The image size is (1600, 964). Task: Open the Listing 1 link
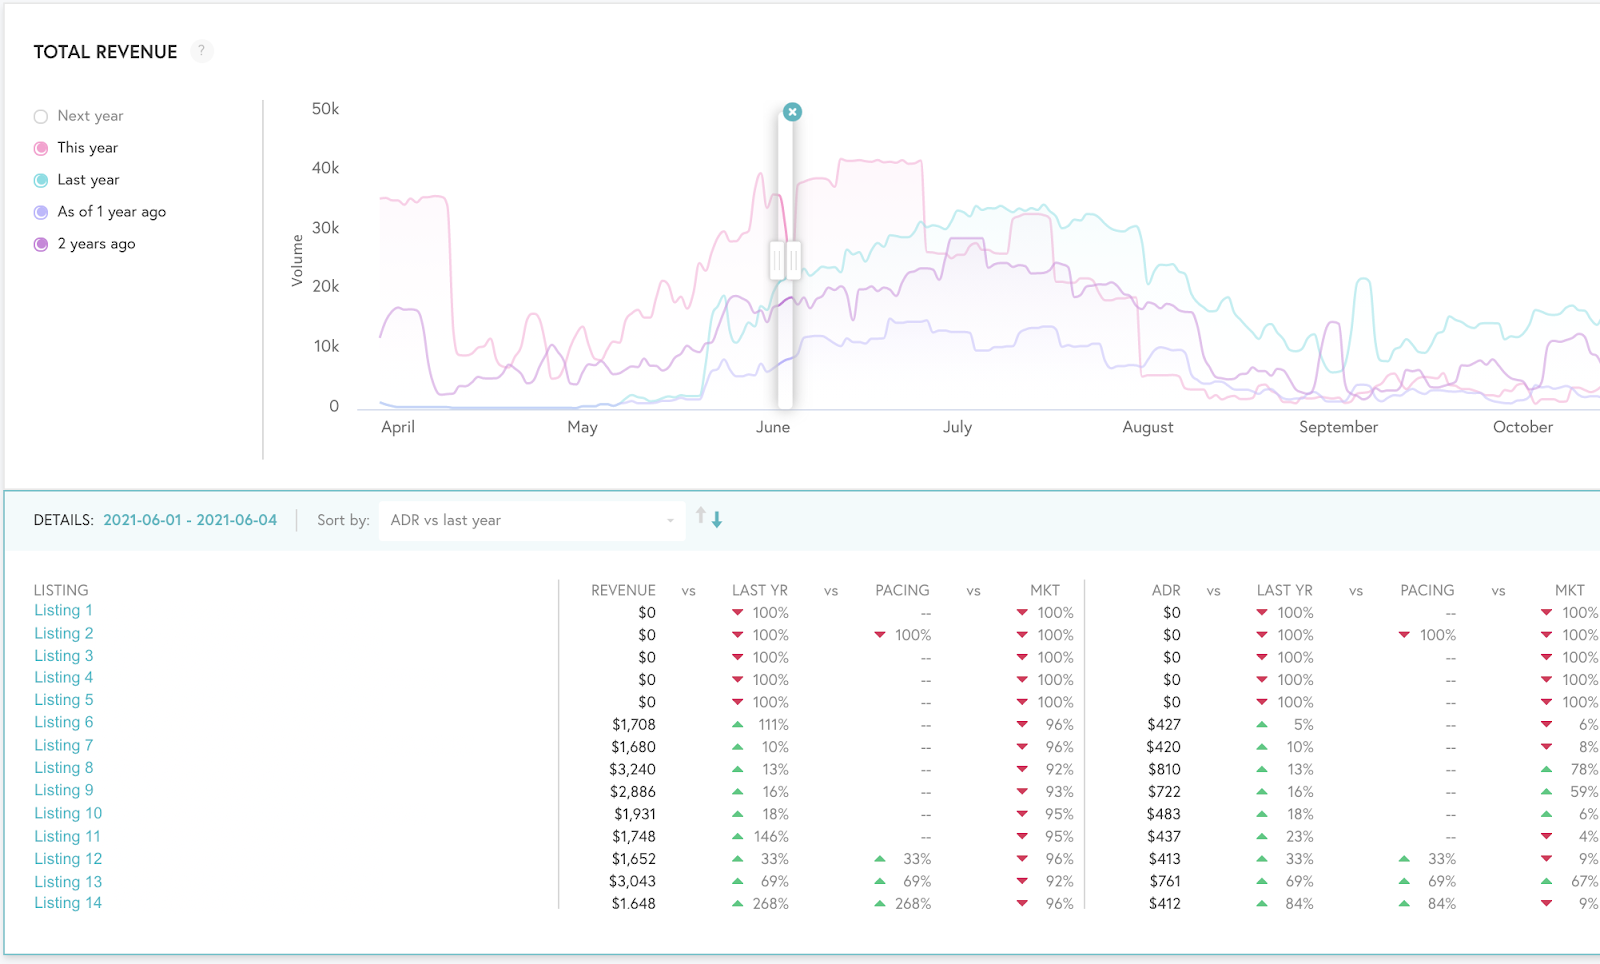pyautogui.click(x=63, y=611)
